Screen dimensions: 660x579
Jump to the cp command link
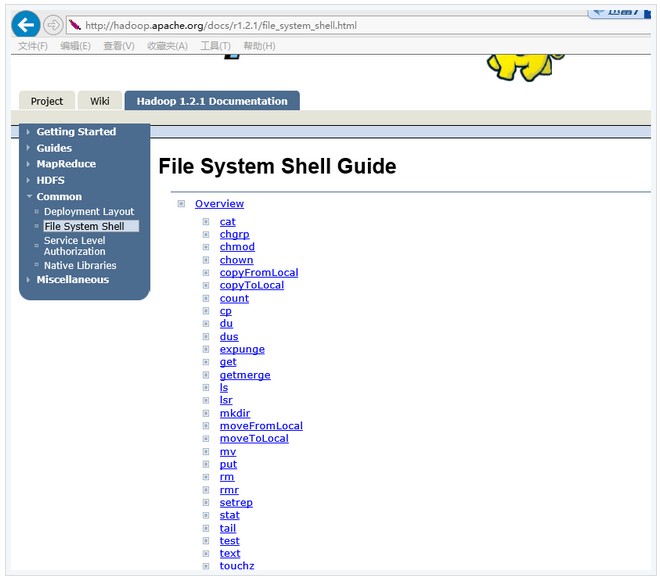226,311
